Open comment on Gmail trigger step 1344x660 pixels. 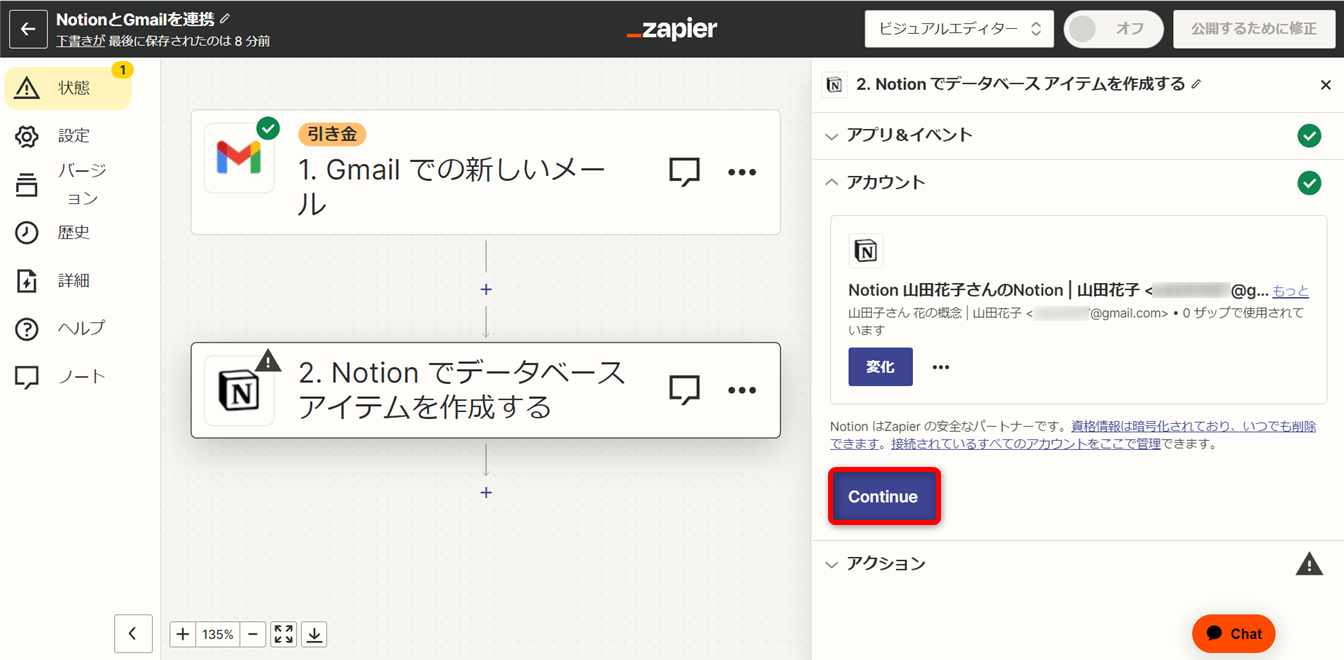(684, 172)
